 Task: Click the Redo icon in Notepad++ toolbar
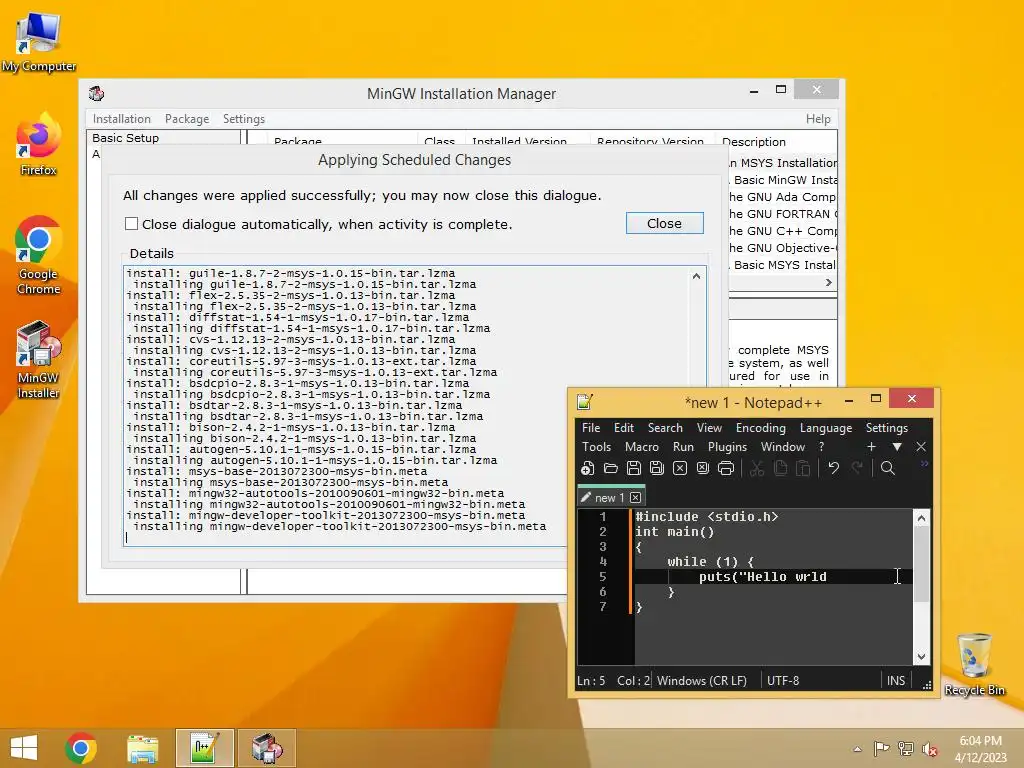coord(857,468)
